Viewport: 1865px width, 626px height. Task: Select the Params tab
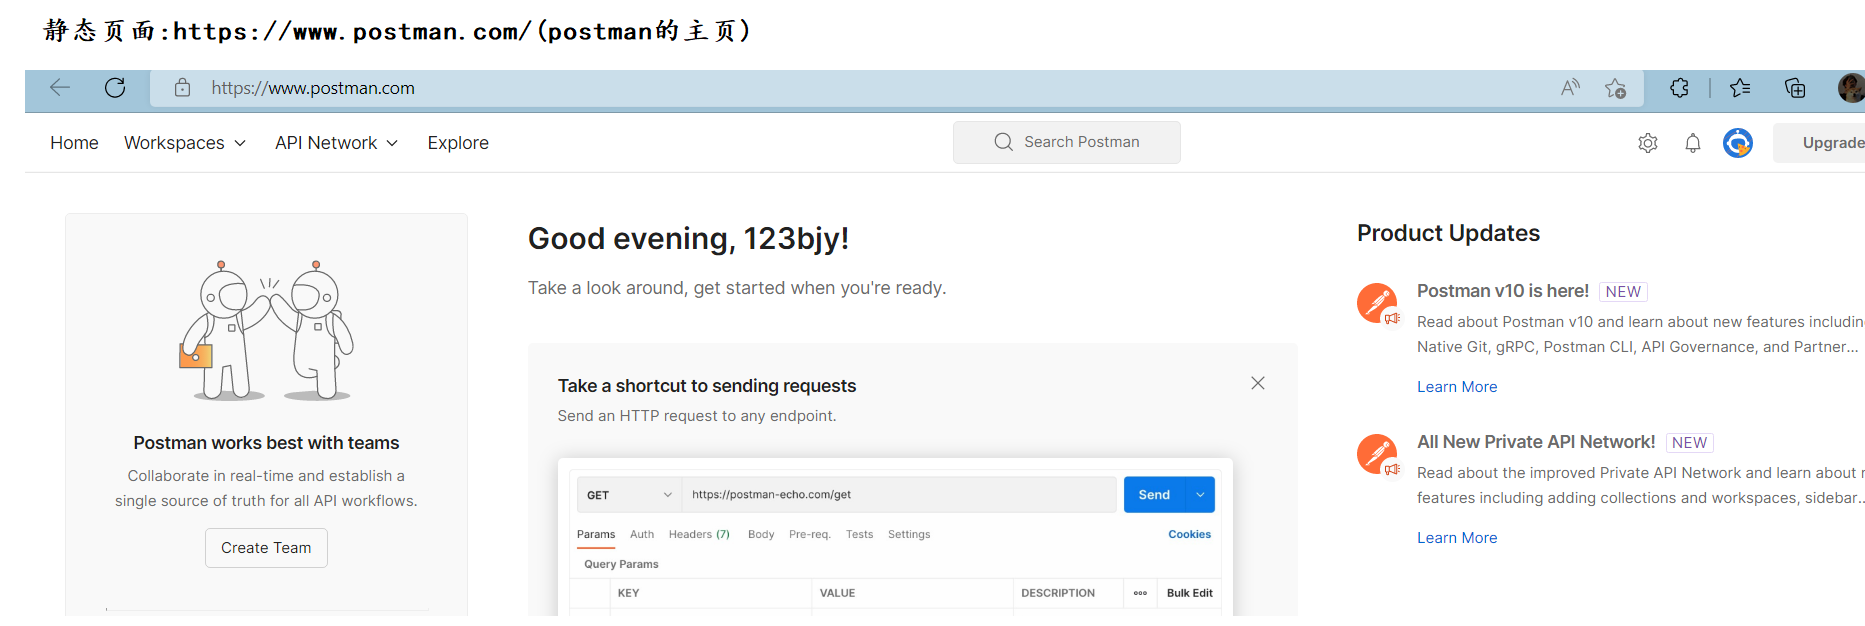(596, 535)
